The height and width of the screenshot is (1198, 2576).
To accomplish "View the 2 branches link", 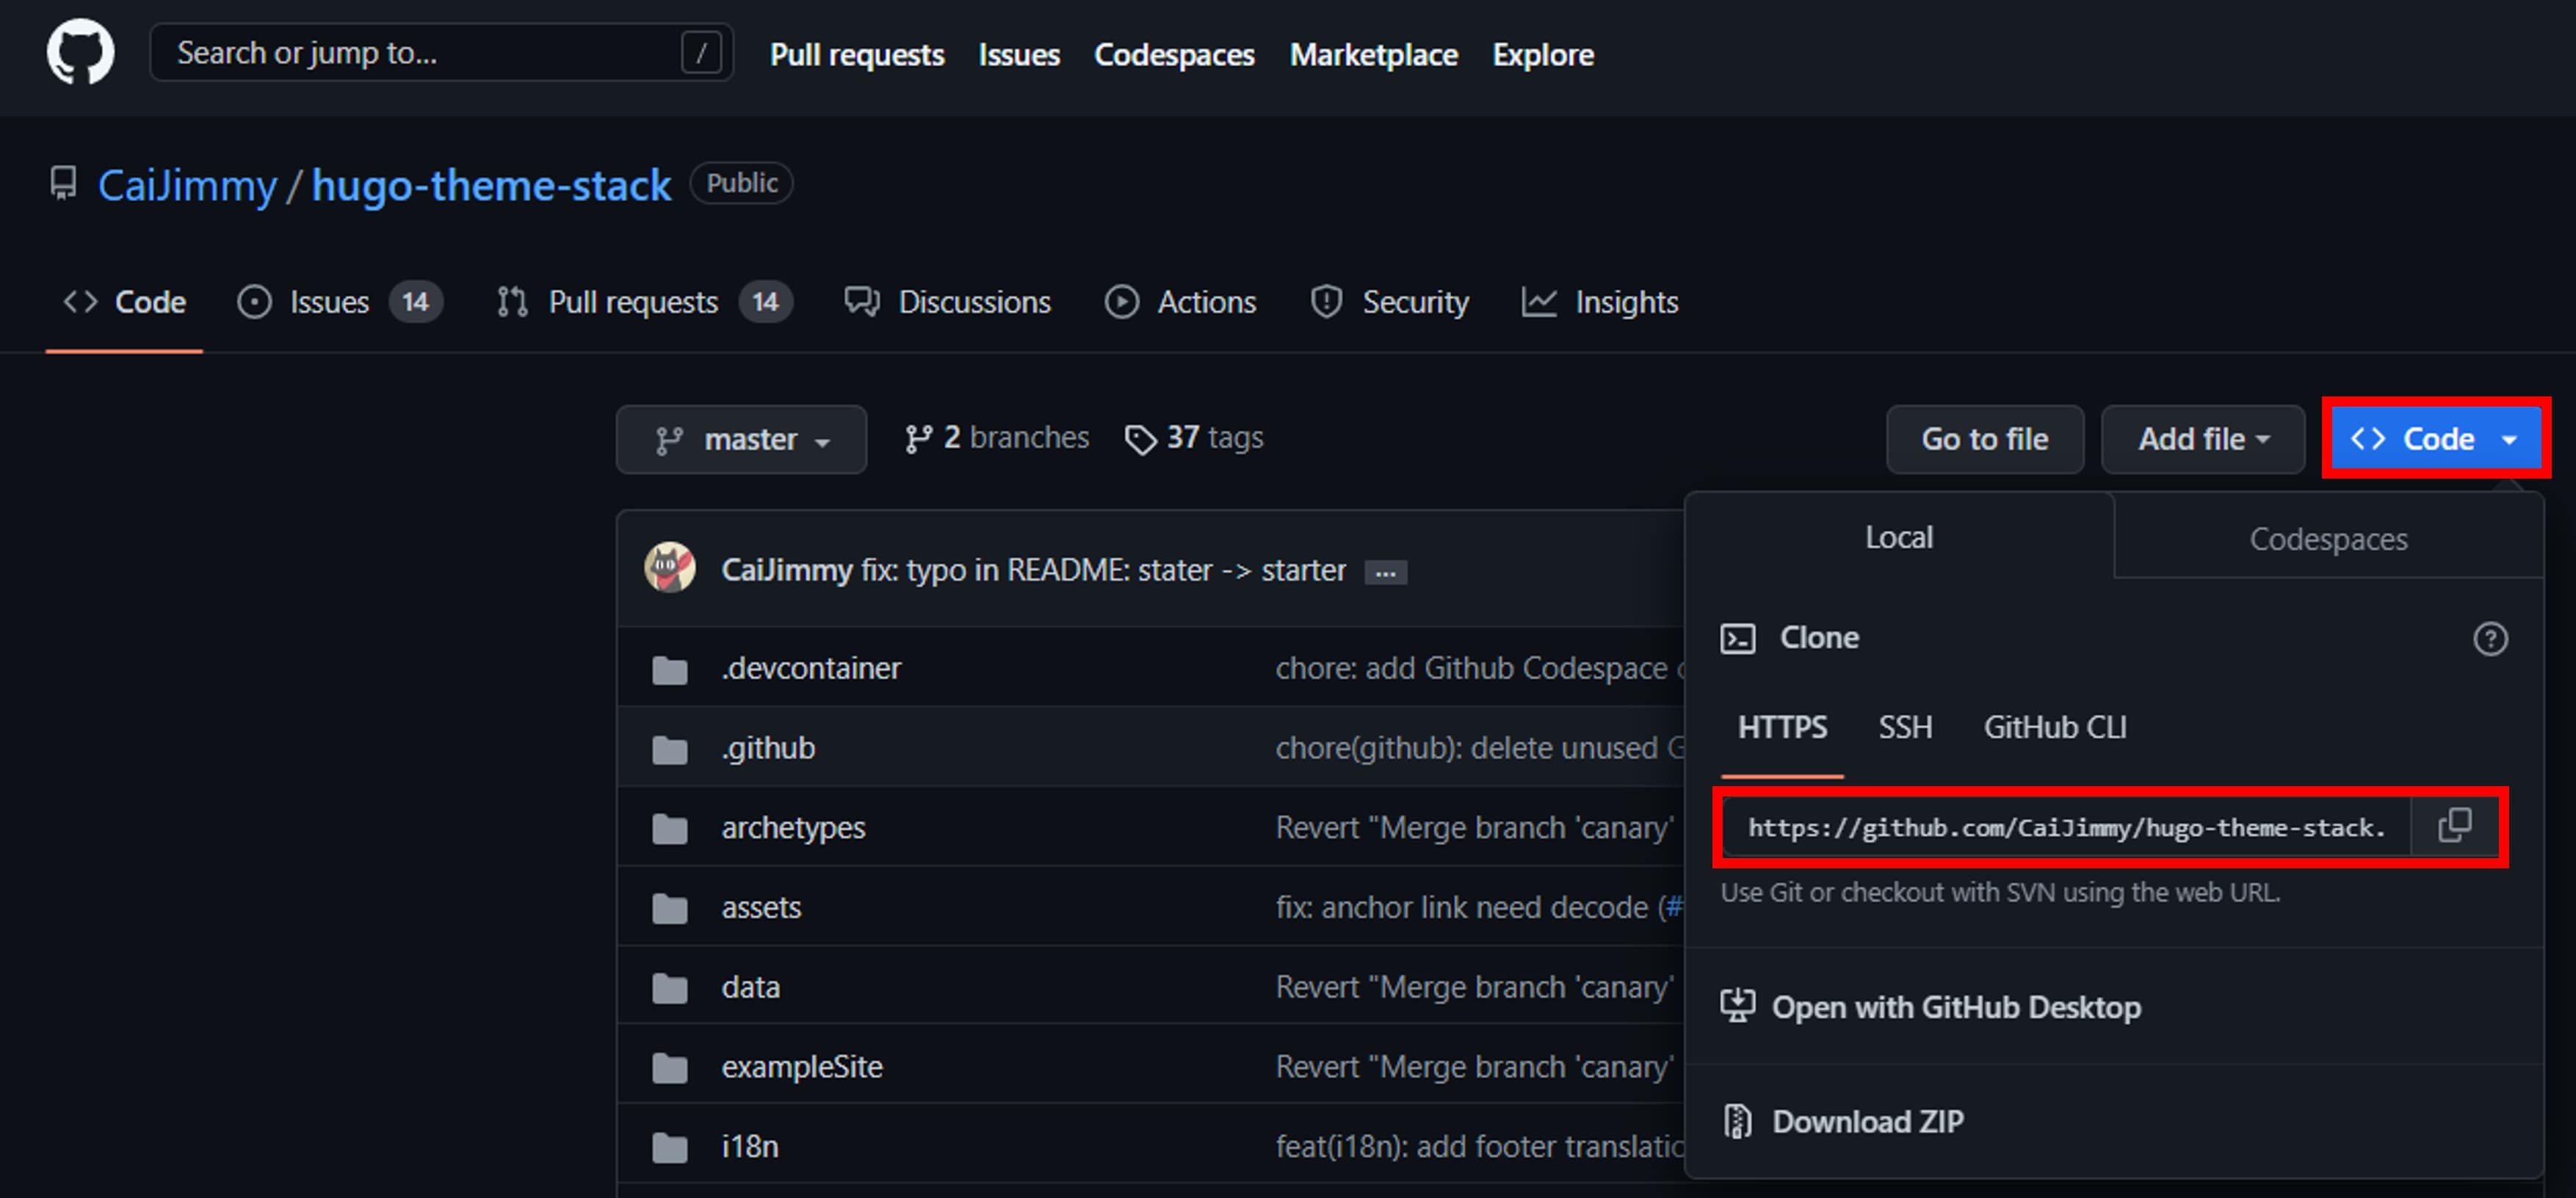I will tap(996, 438).
